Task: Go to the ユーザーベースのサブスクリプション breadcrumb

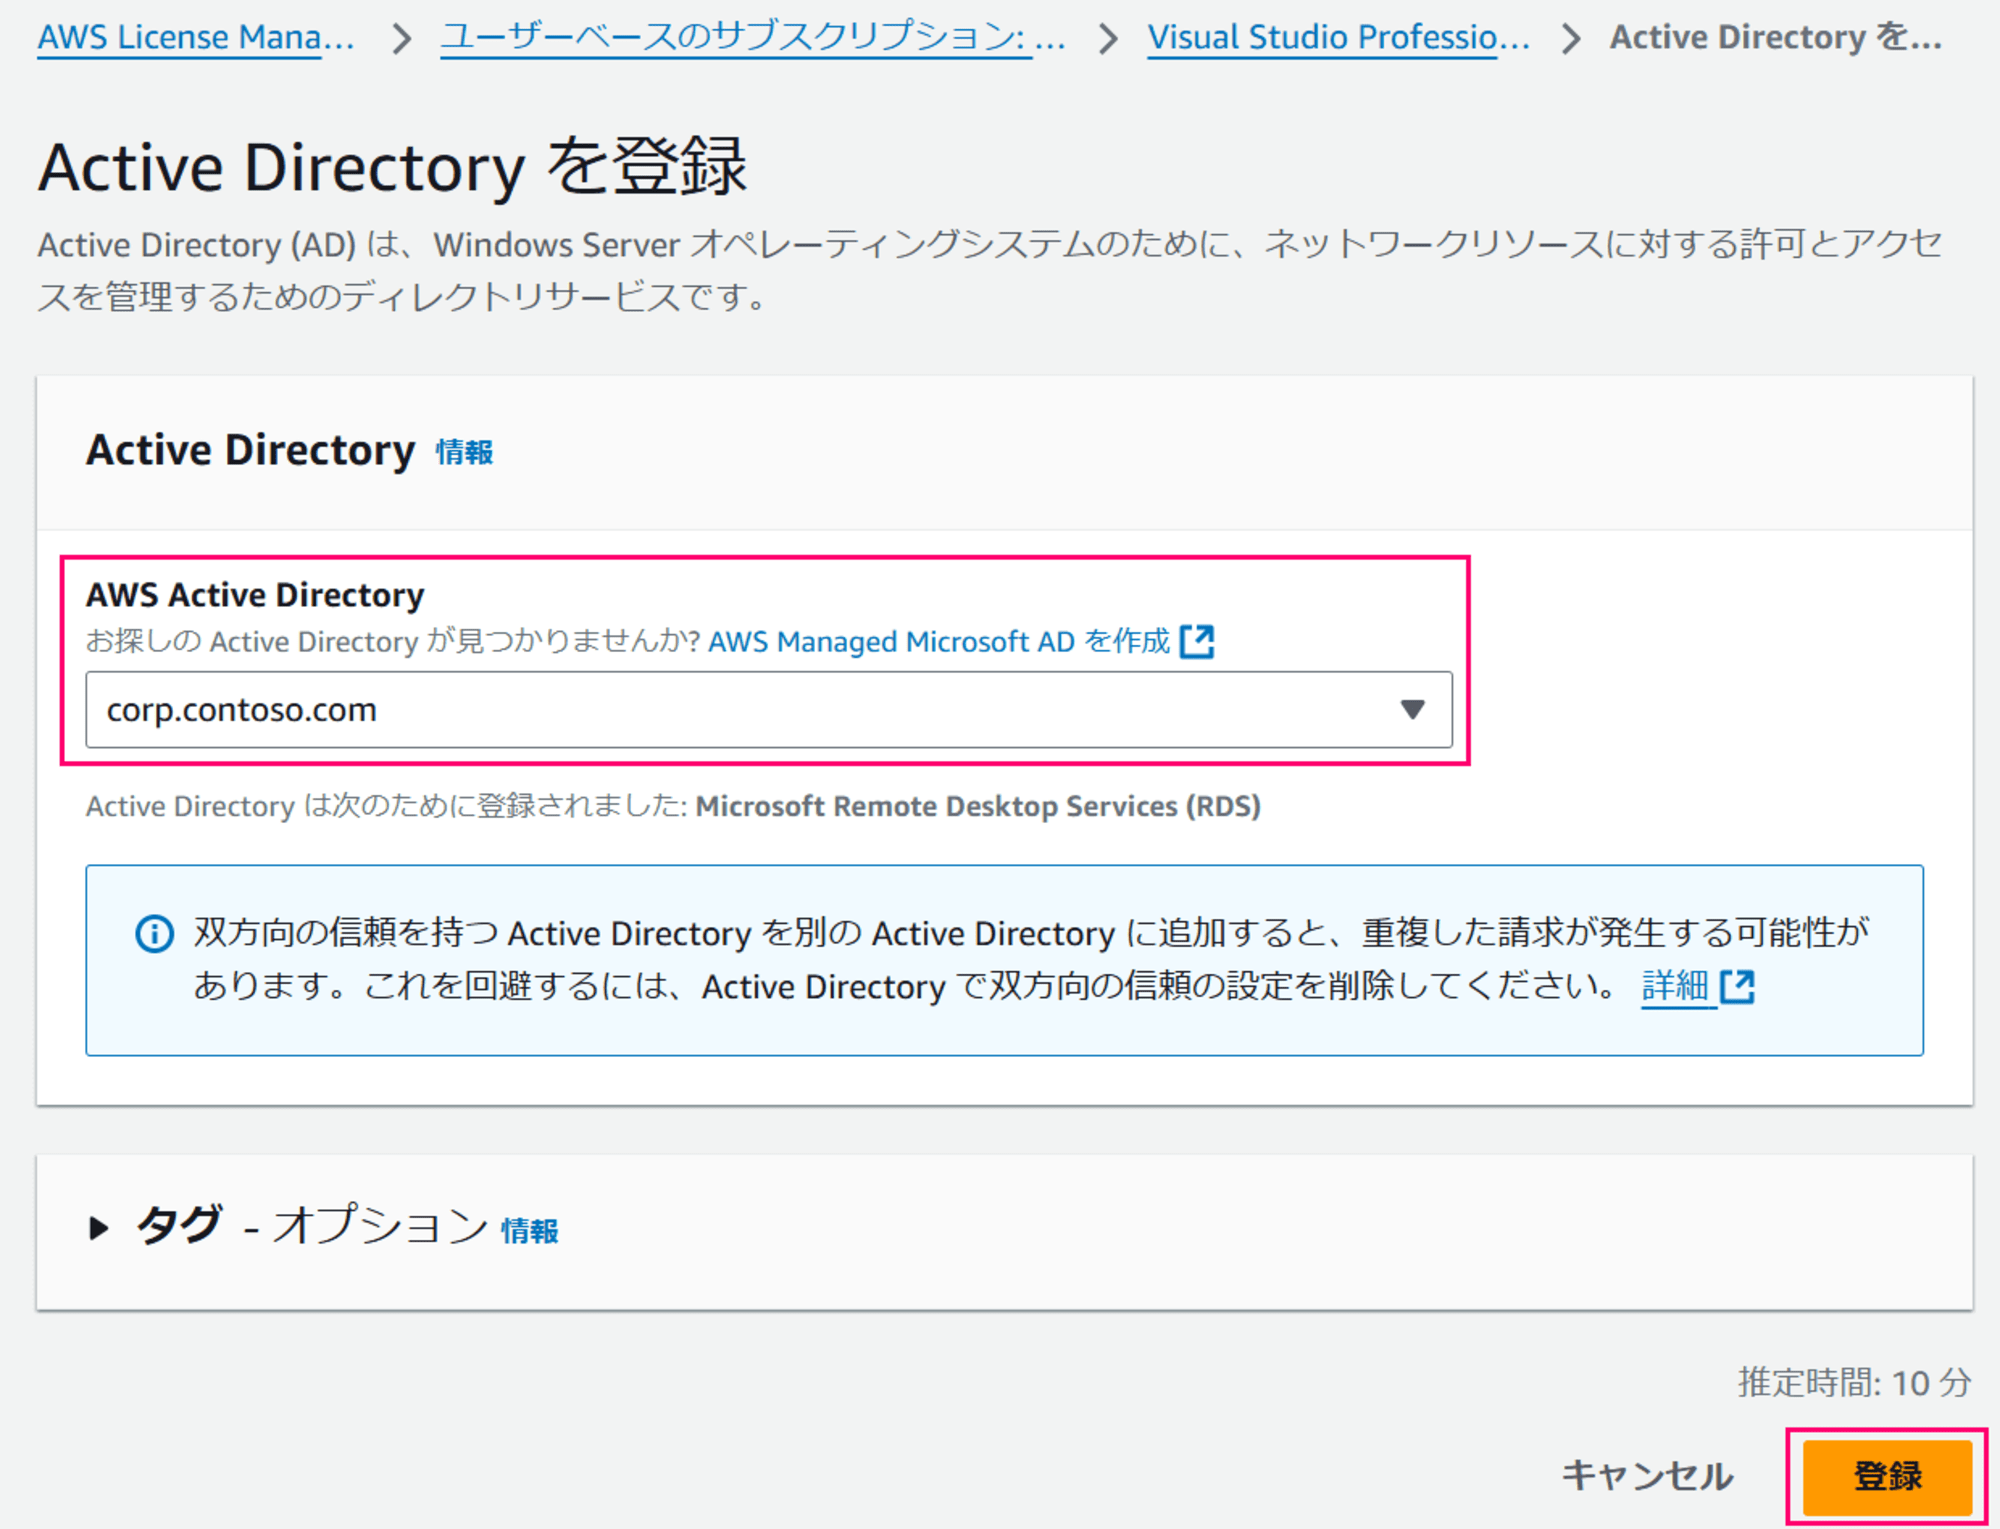Action: pyautogui.click(x=752, y=37)
